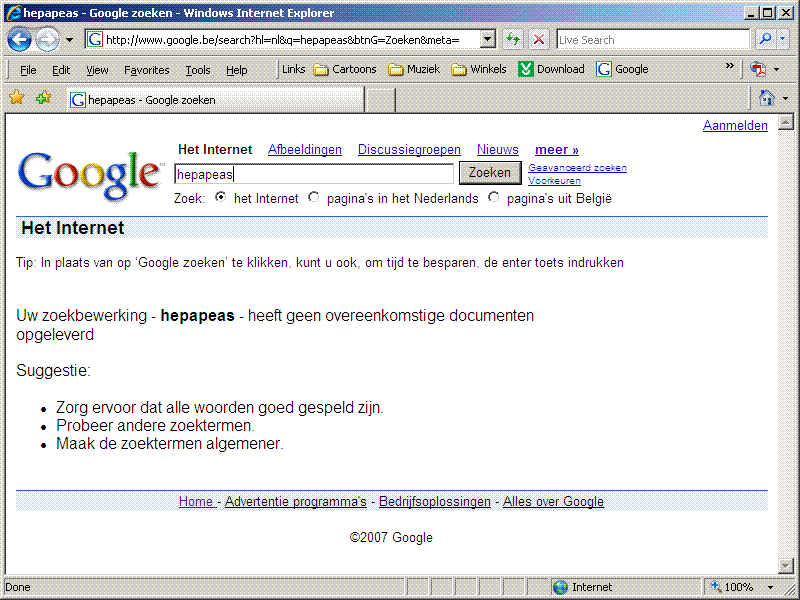Click the vertical scrollbar down arrow
Screen dimensions: 800x600
(786, 565)
